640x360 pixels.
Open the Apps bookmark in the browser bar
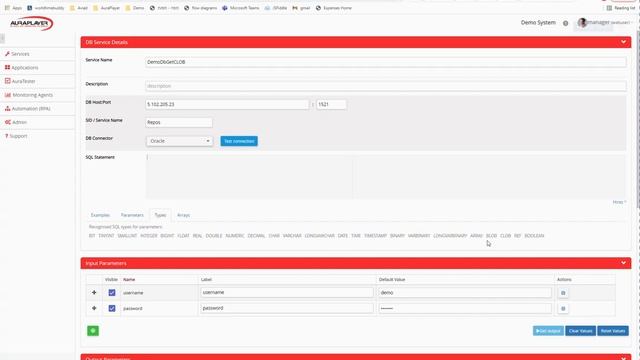pos(13,8)
